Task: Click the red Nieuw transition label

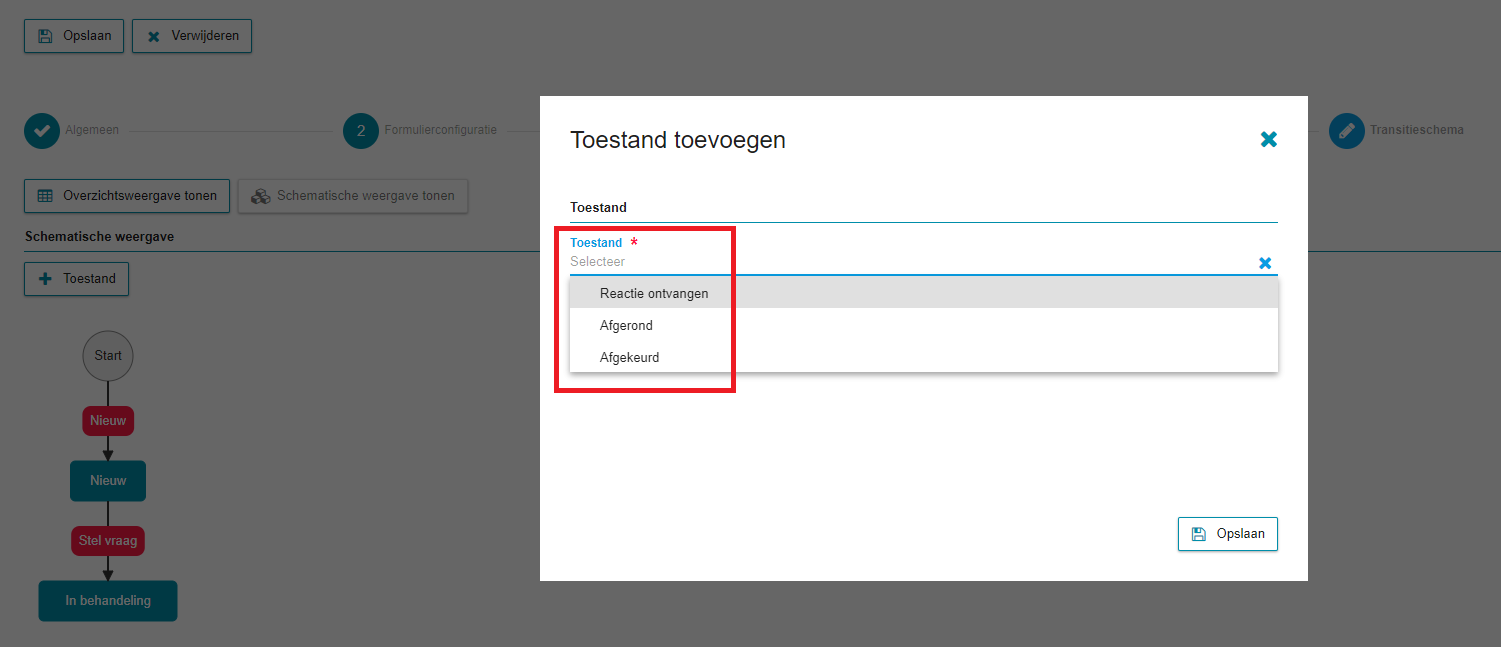Action: point(108,421)
